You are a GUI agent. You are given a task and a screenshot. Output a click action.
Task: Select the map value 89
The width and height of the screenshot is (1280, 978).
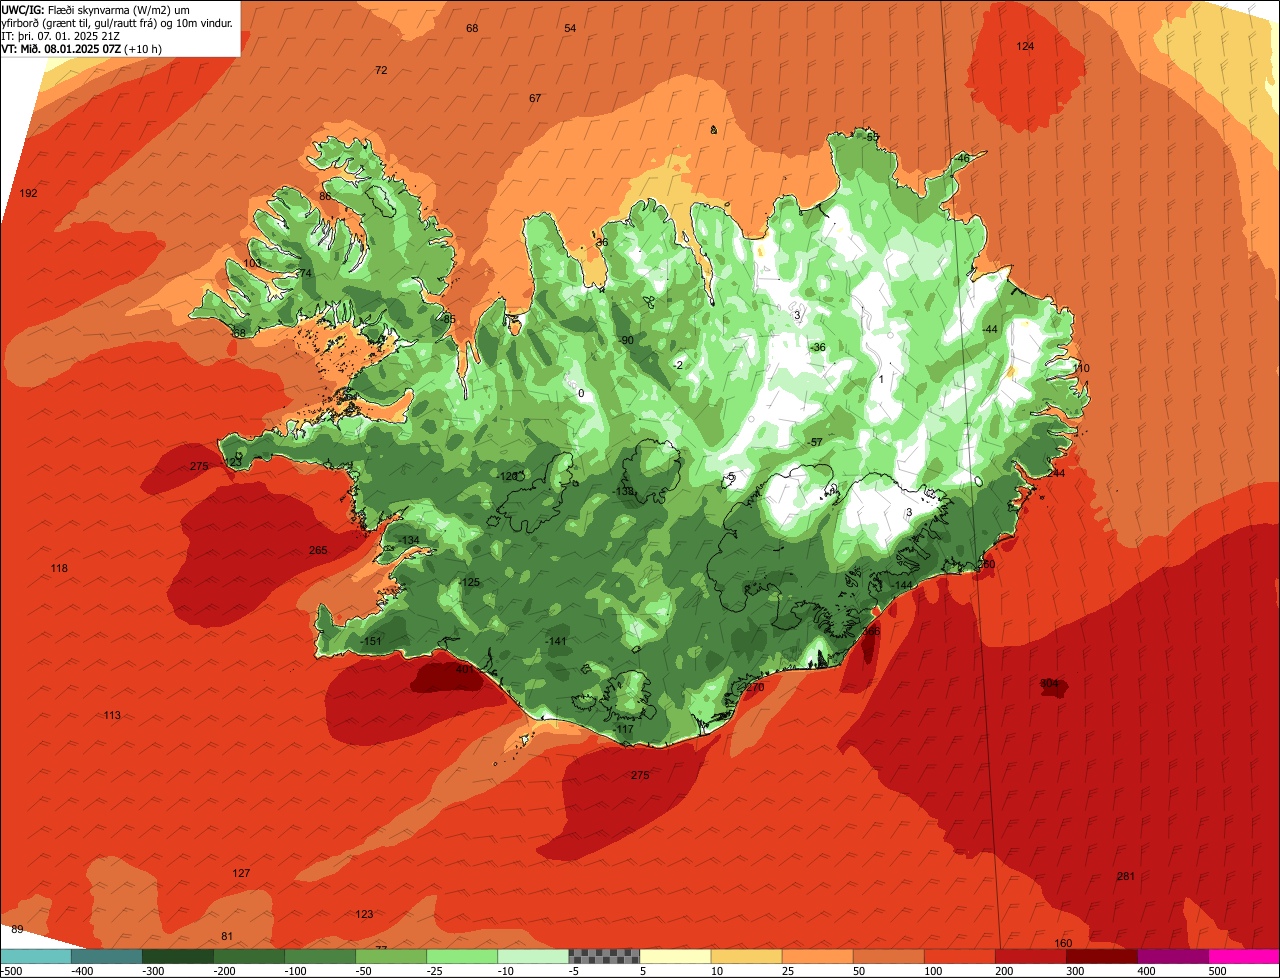coord(17,929)
